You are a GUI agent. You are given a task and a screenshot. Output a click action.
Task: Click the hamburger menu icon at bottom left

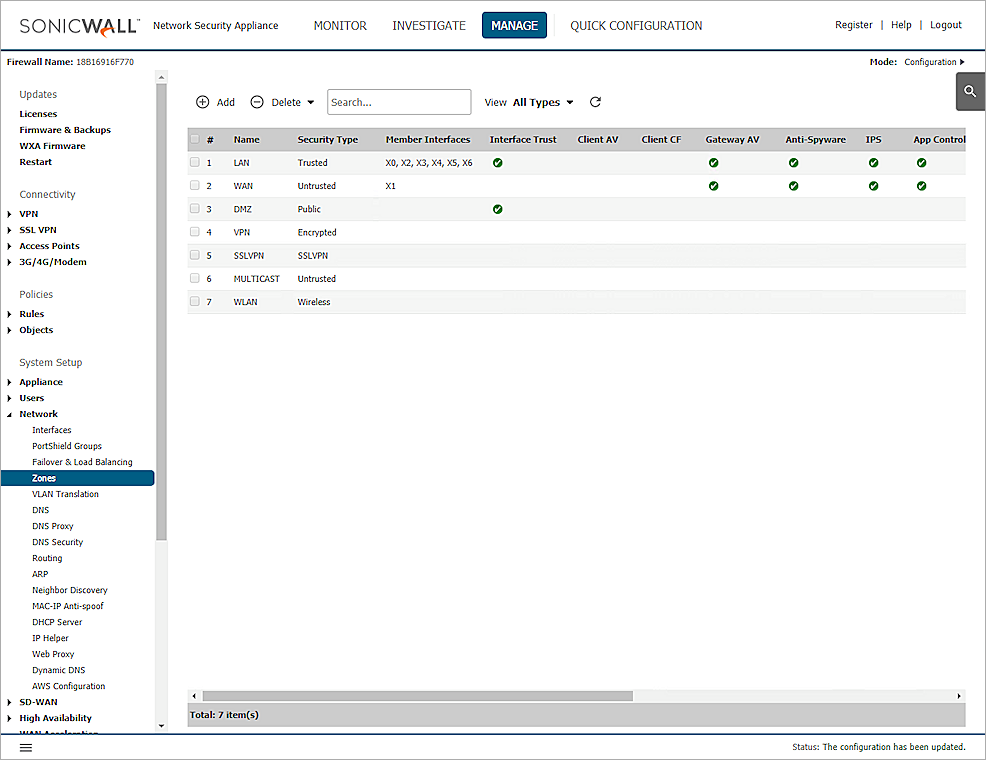pyautogui.click(x=26, y=747)
